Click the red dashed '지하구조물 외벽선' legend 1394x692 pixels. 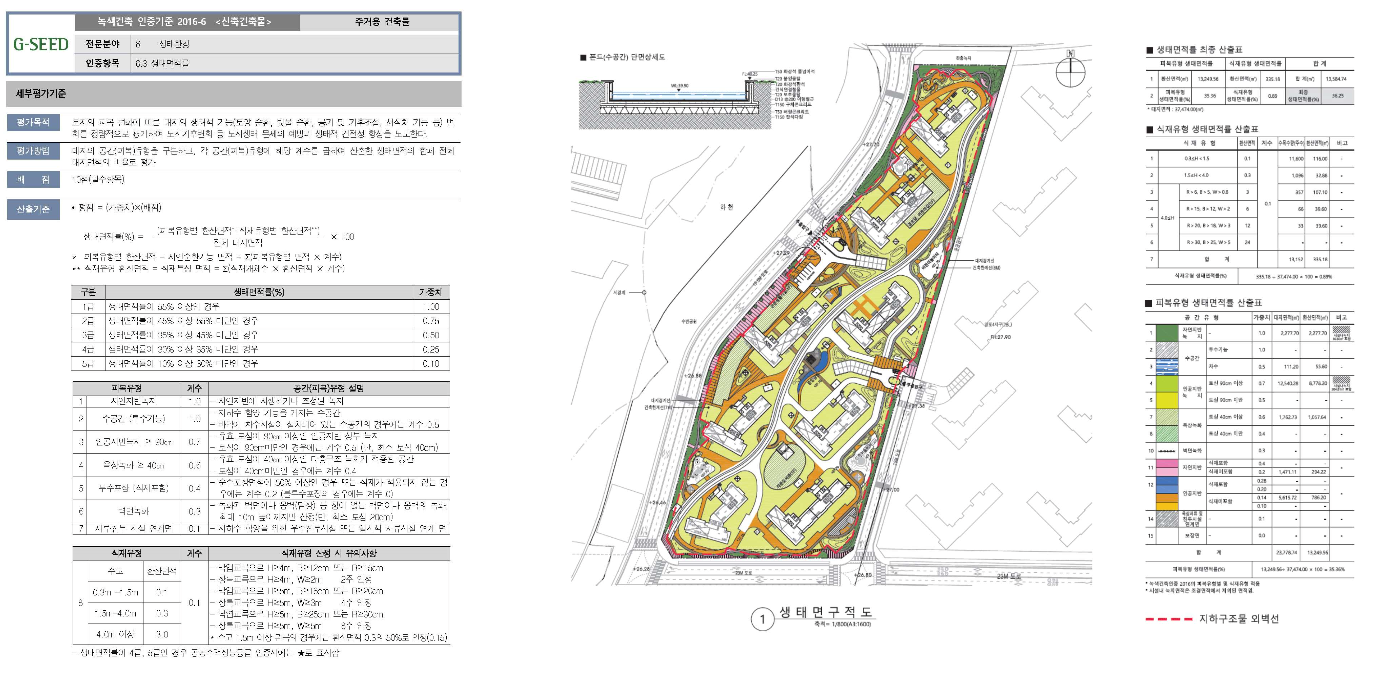[1213, 620]
